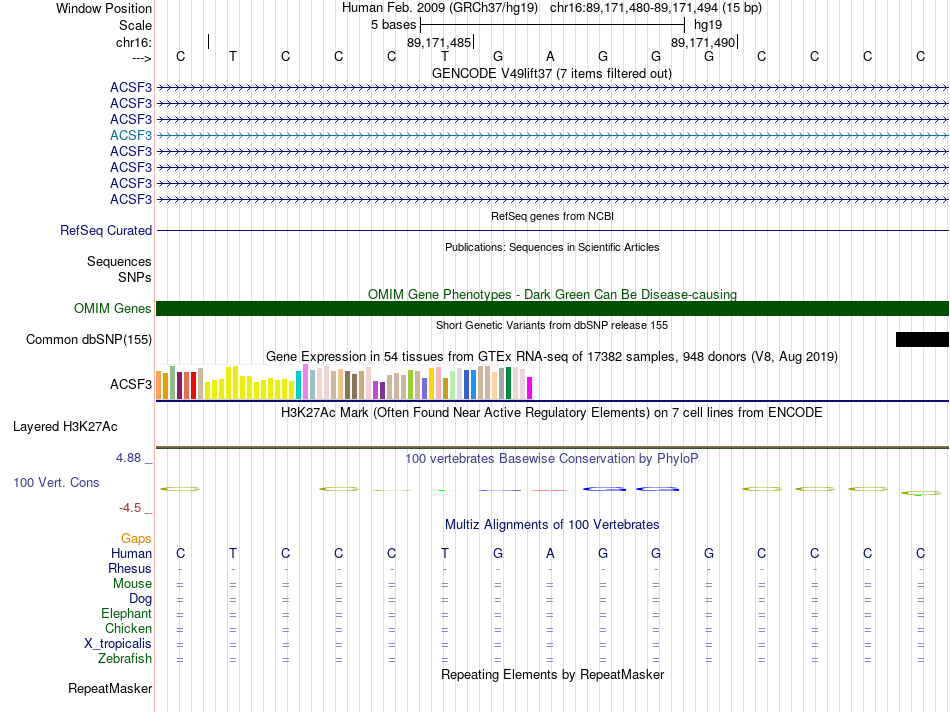Select the Mouse alignment row label
950x712 pixels.
(132, 583)
